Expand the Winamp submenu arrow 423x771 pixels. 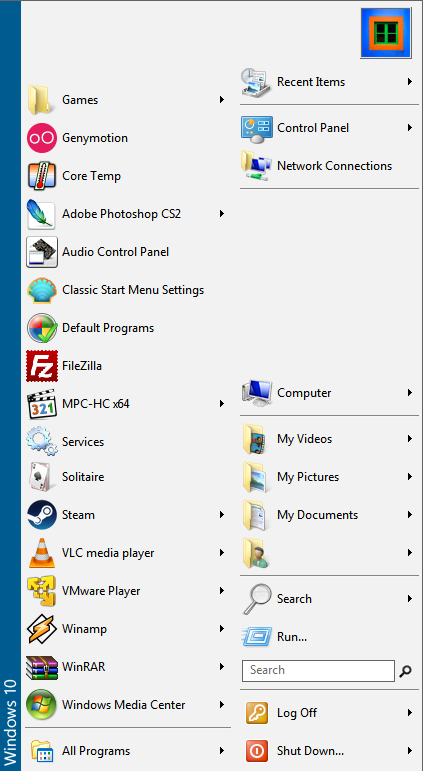pyautogui.click(x=222, y=629)
